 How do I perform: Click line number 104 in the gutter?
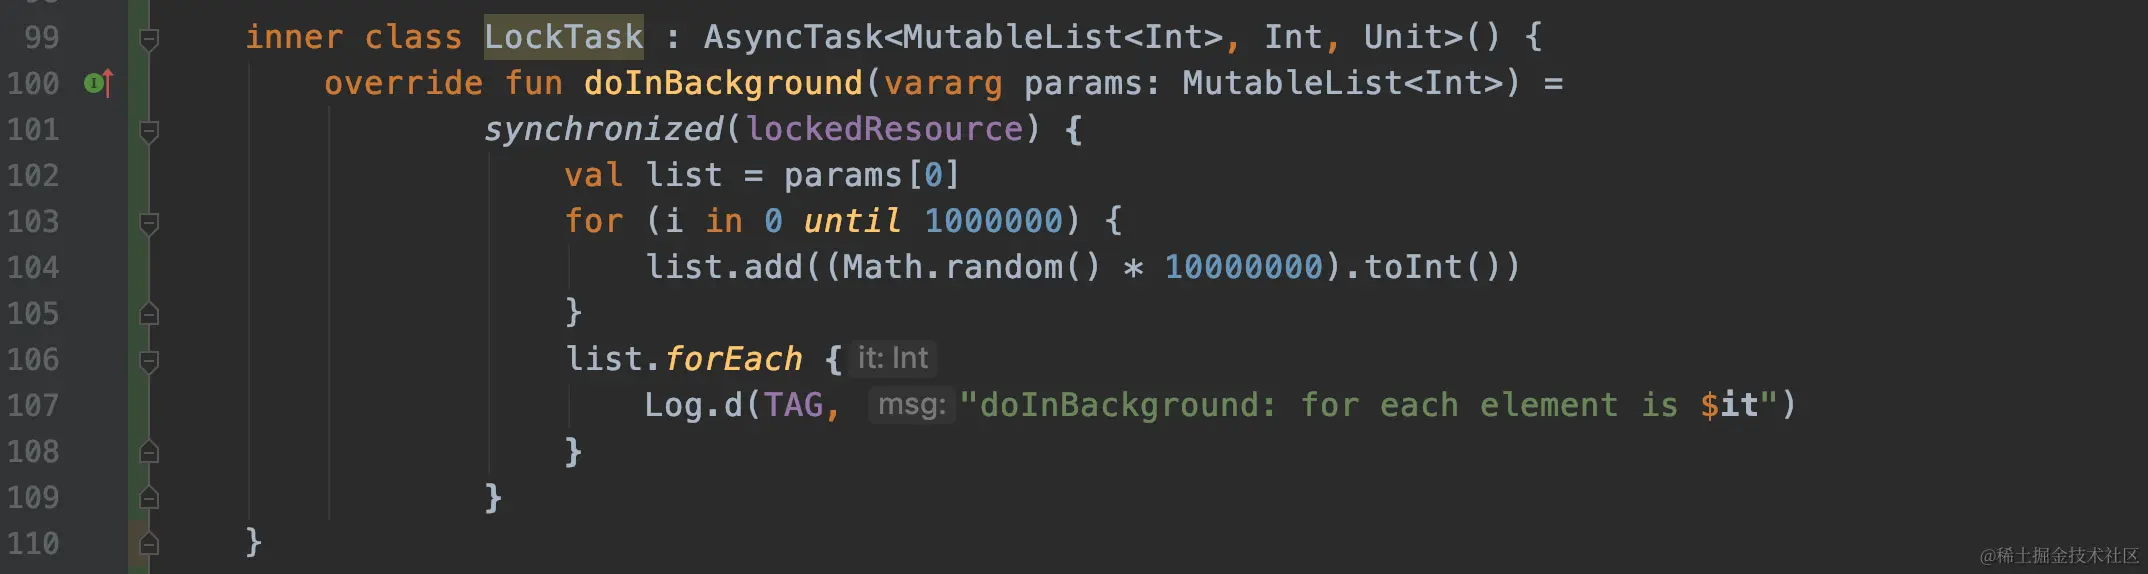point(33,267)
